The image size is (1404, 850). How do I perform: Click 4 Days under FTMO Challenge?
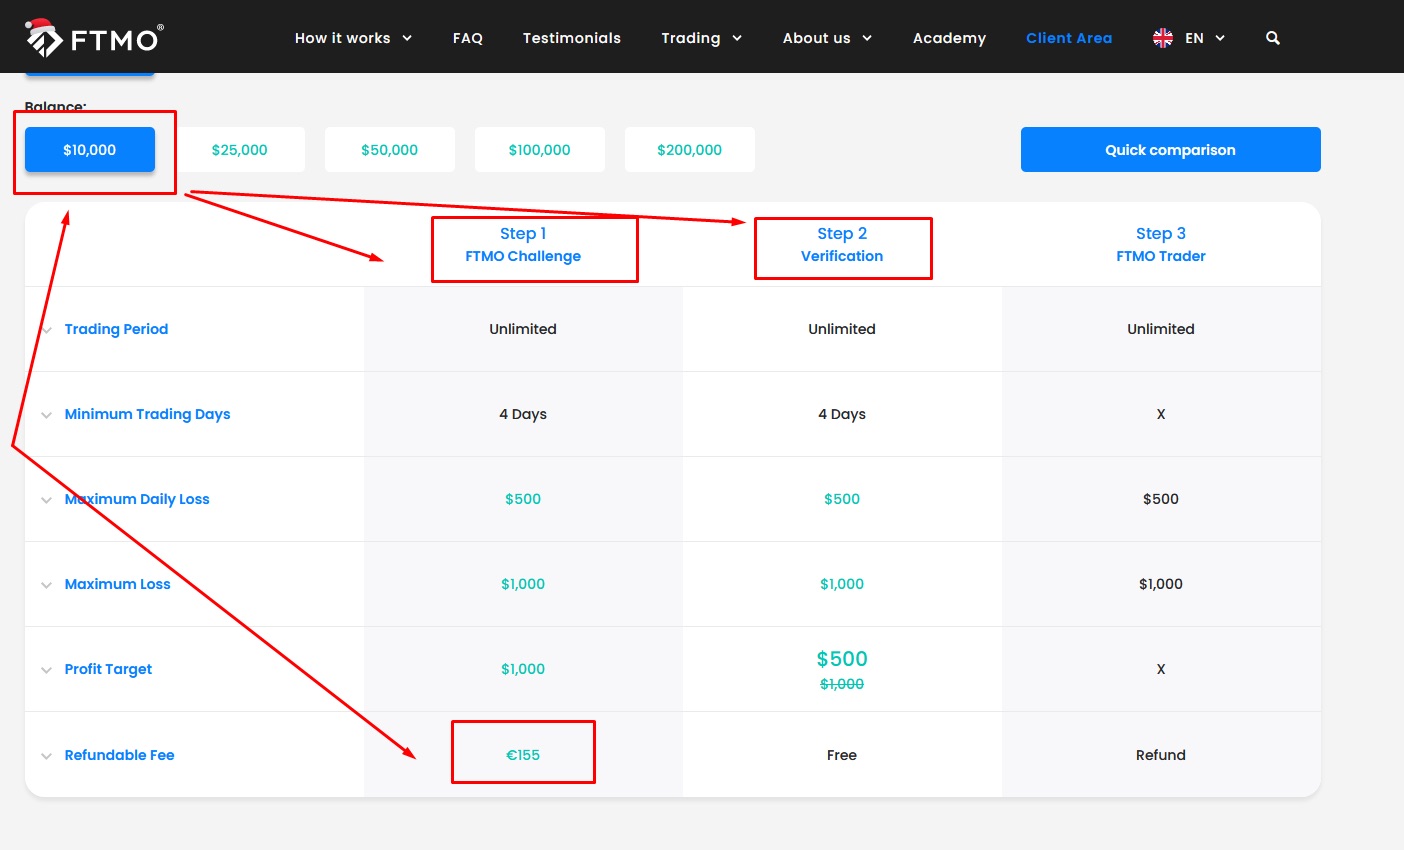click(x=523, y=414)
